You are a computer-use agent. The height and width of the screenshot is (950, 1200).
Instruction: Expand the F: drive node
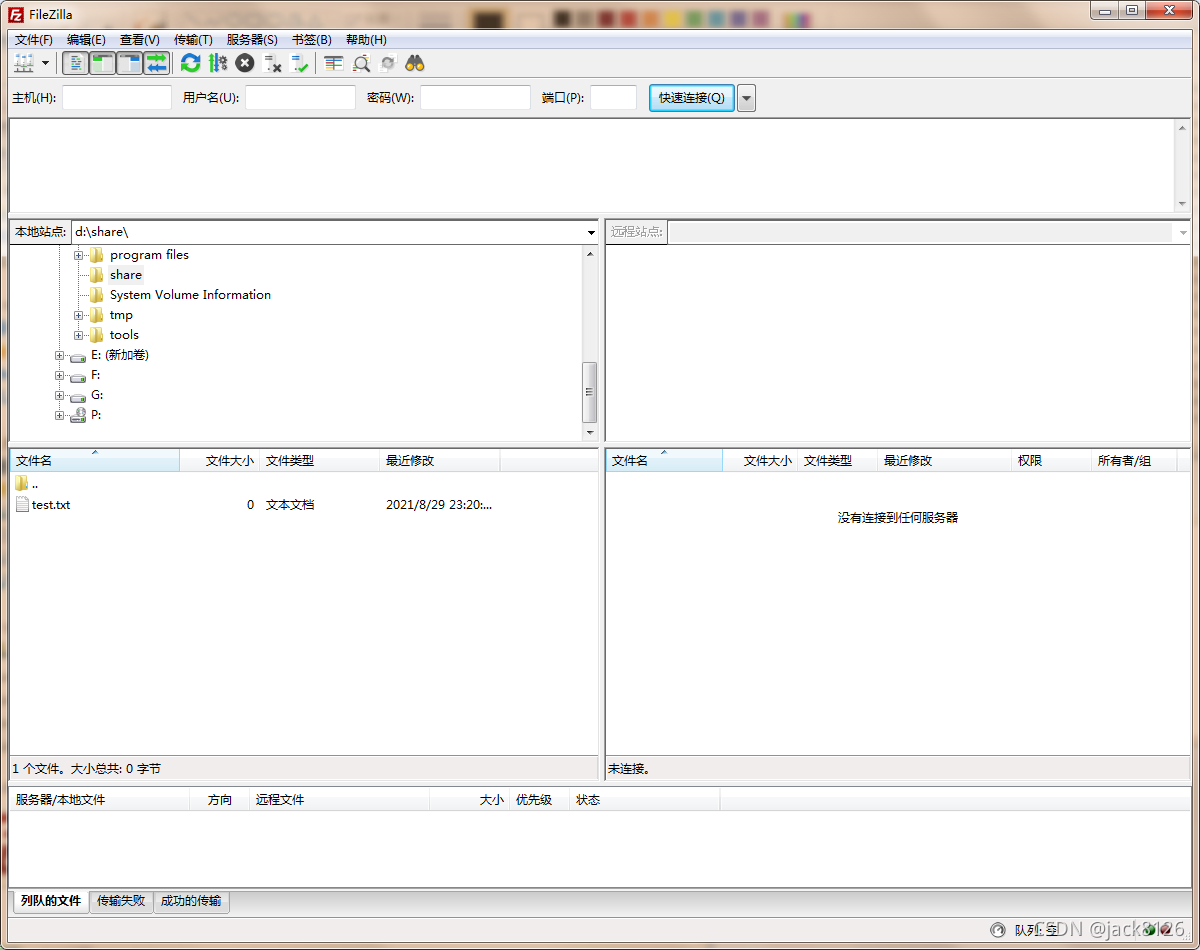60,375
